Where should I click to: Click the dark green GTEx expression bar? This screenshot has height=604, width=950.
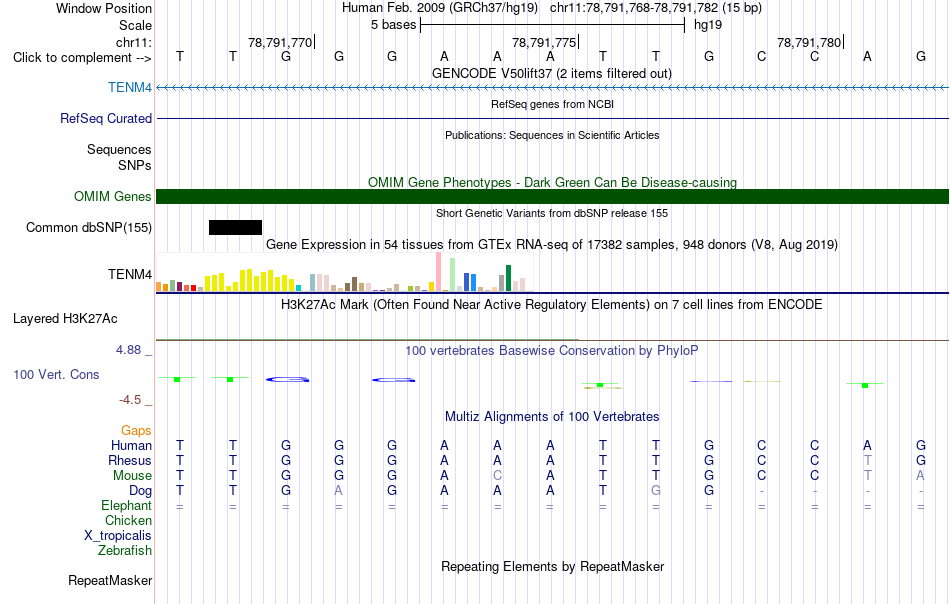[509, 278]
